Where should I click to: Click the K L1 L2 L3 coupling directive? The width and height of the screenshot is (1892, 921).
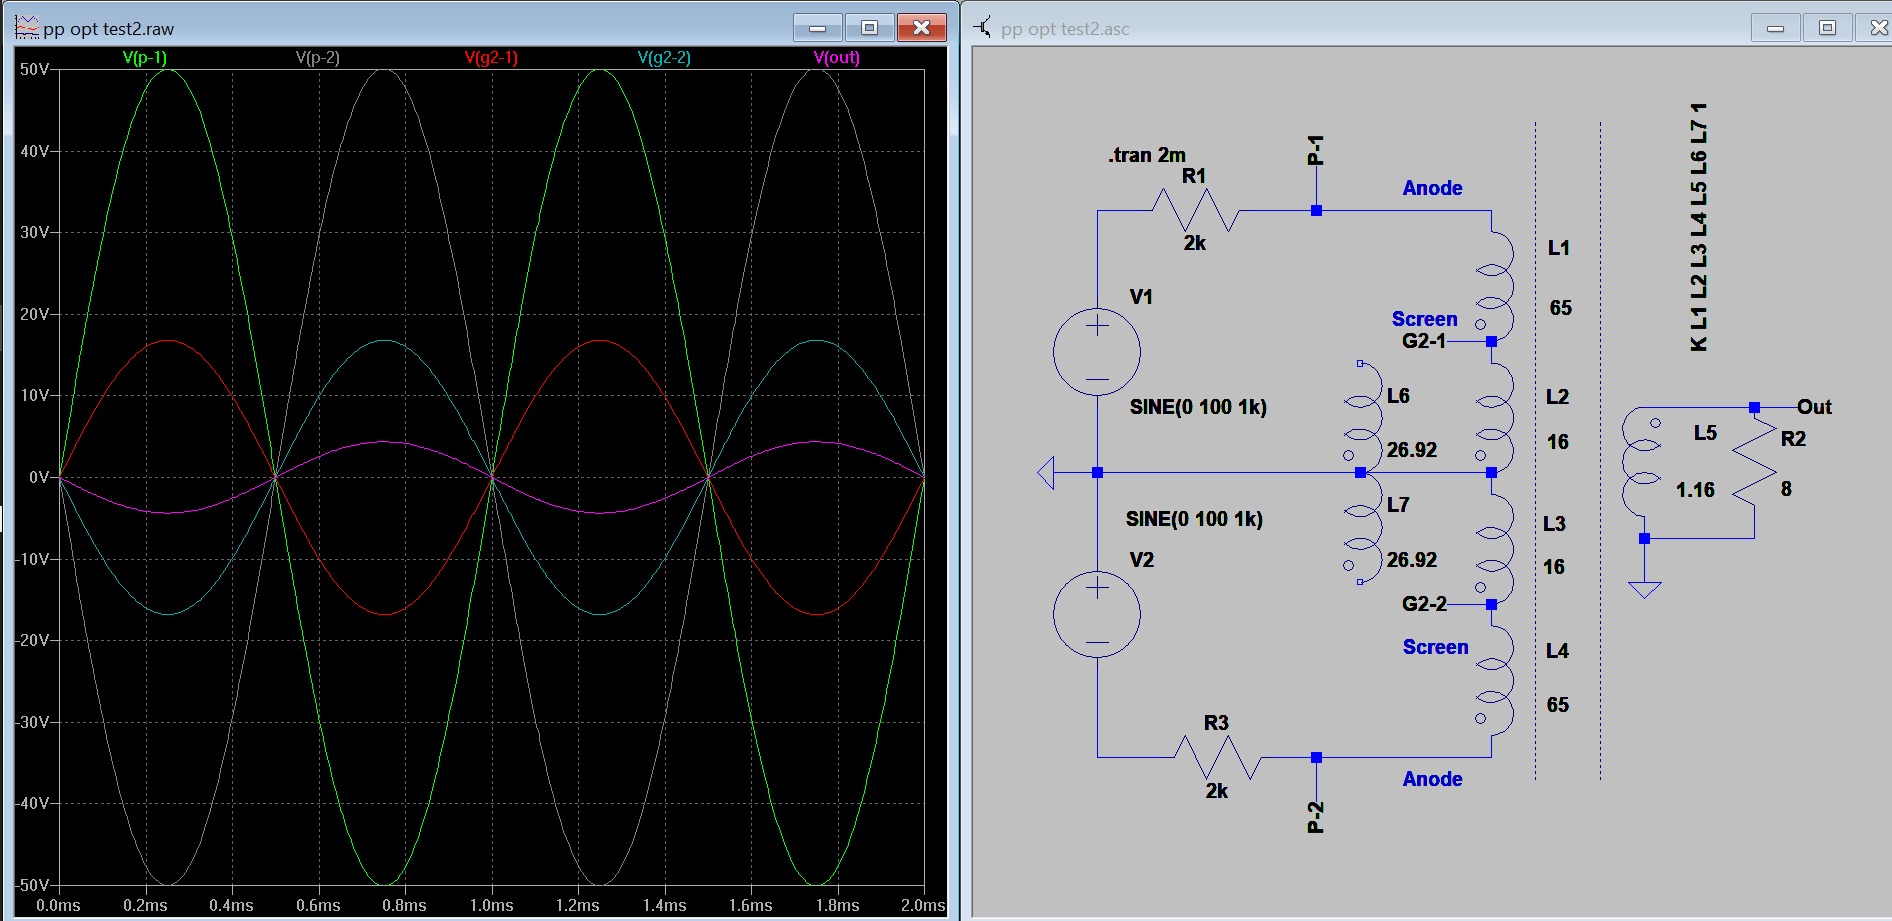coord(1698,227)
